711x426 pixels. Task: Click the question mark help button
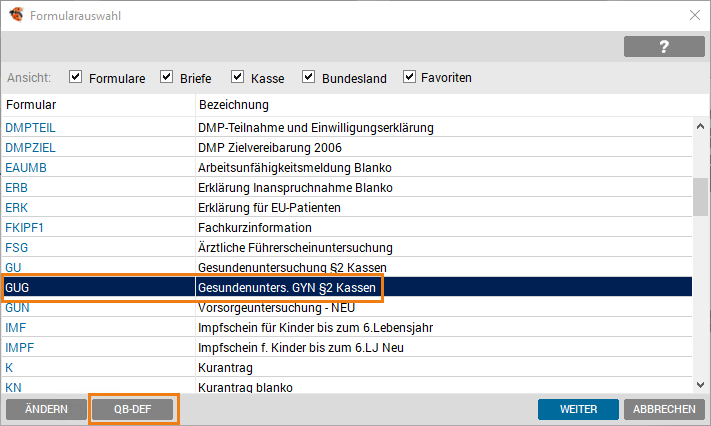[x=664, y=47]
